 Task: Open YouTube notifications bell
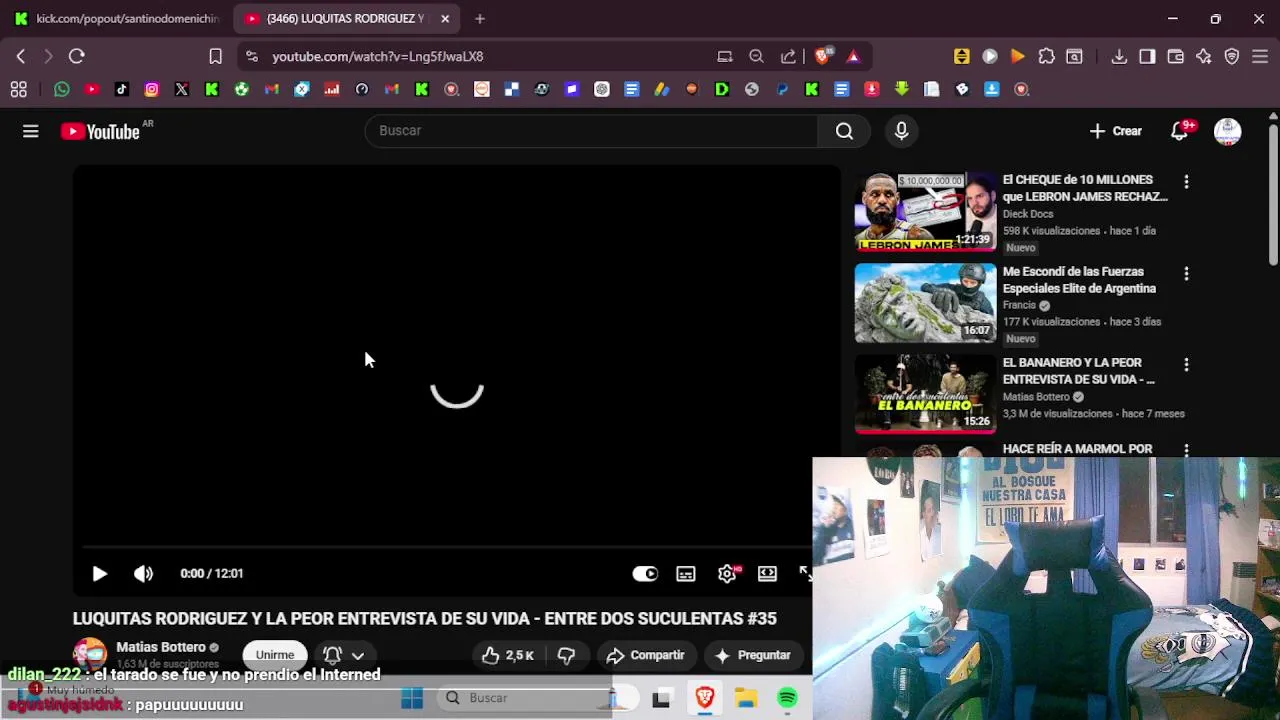coord(1180,131)
